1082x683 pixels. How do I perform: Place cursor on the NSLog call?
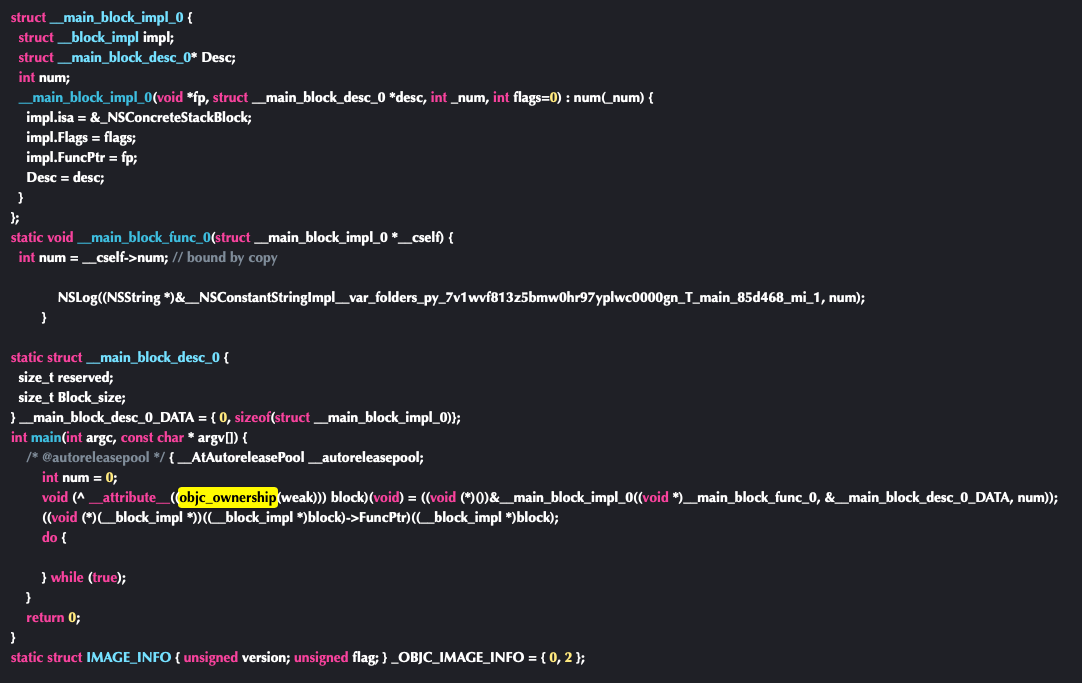(78, 297)
